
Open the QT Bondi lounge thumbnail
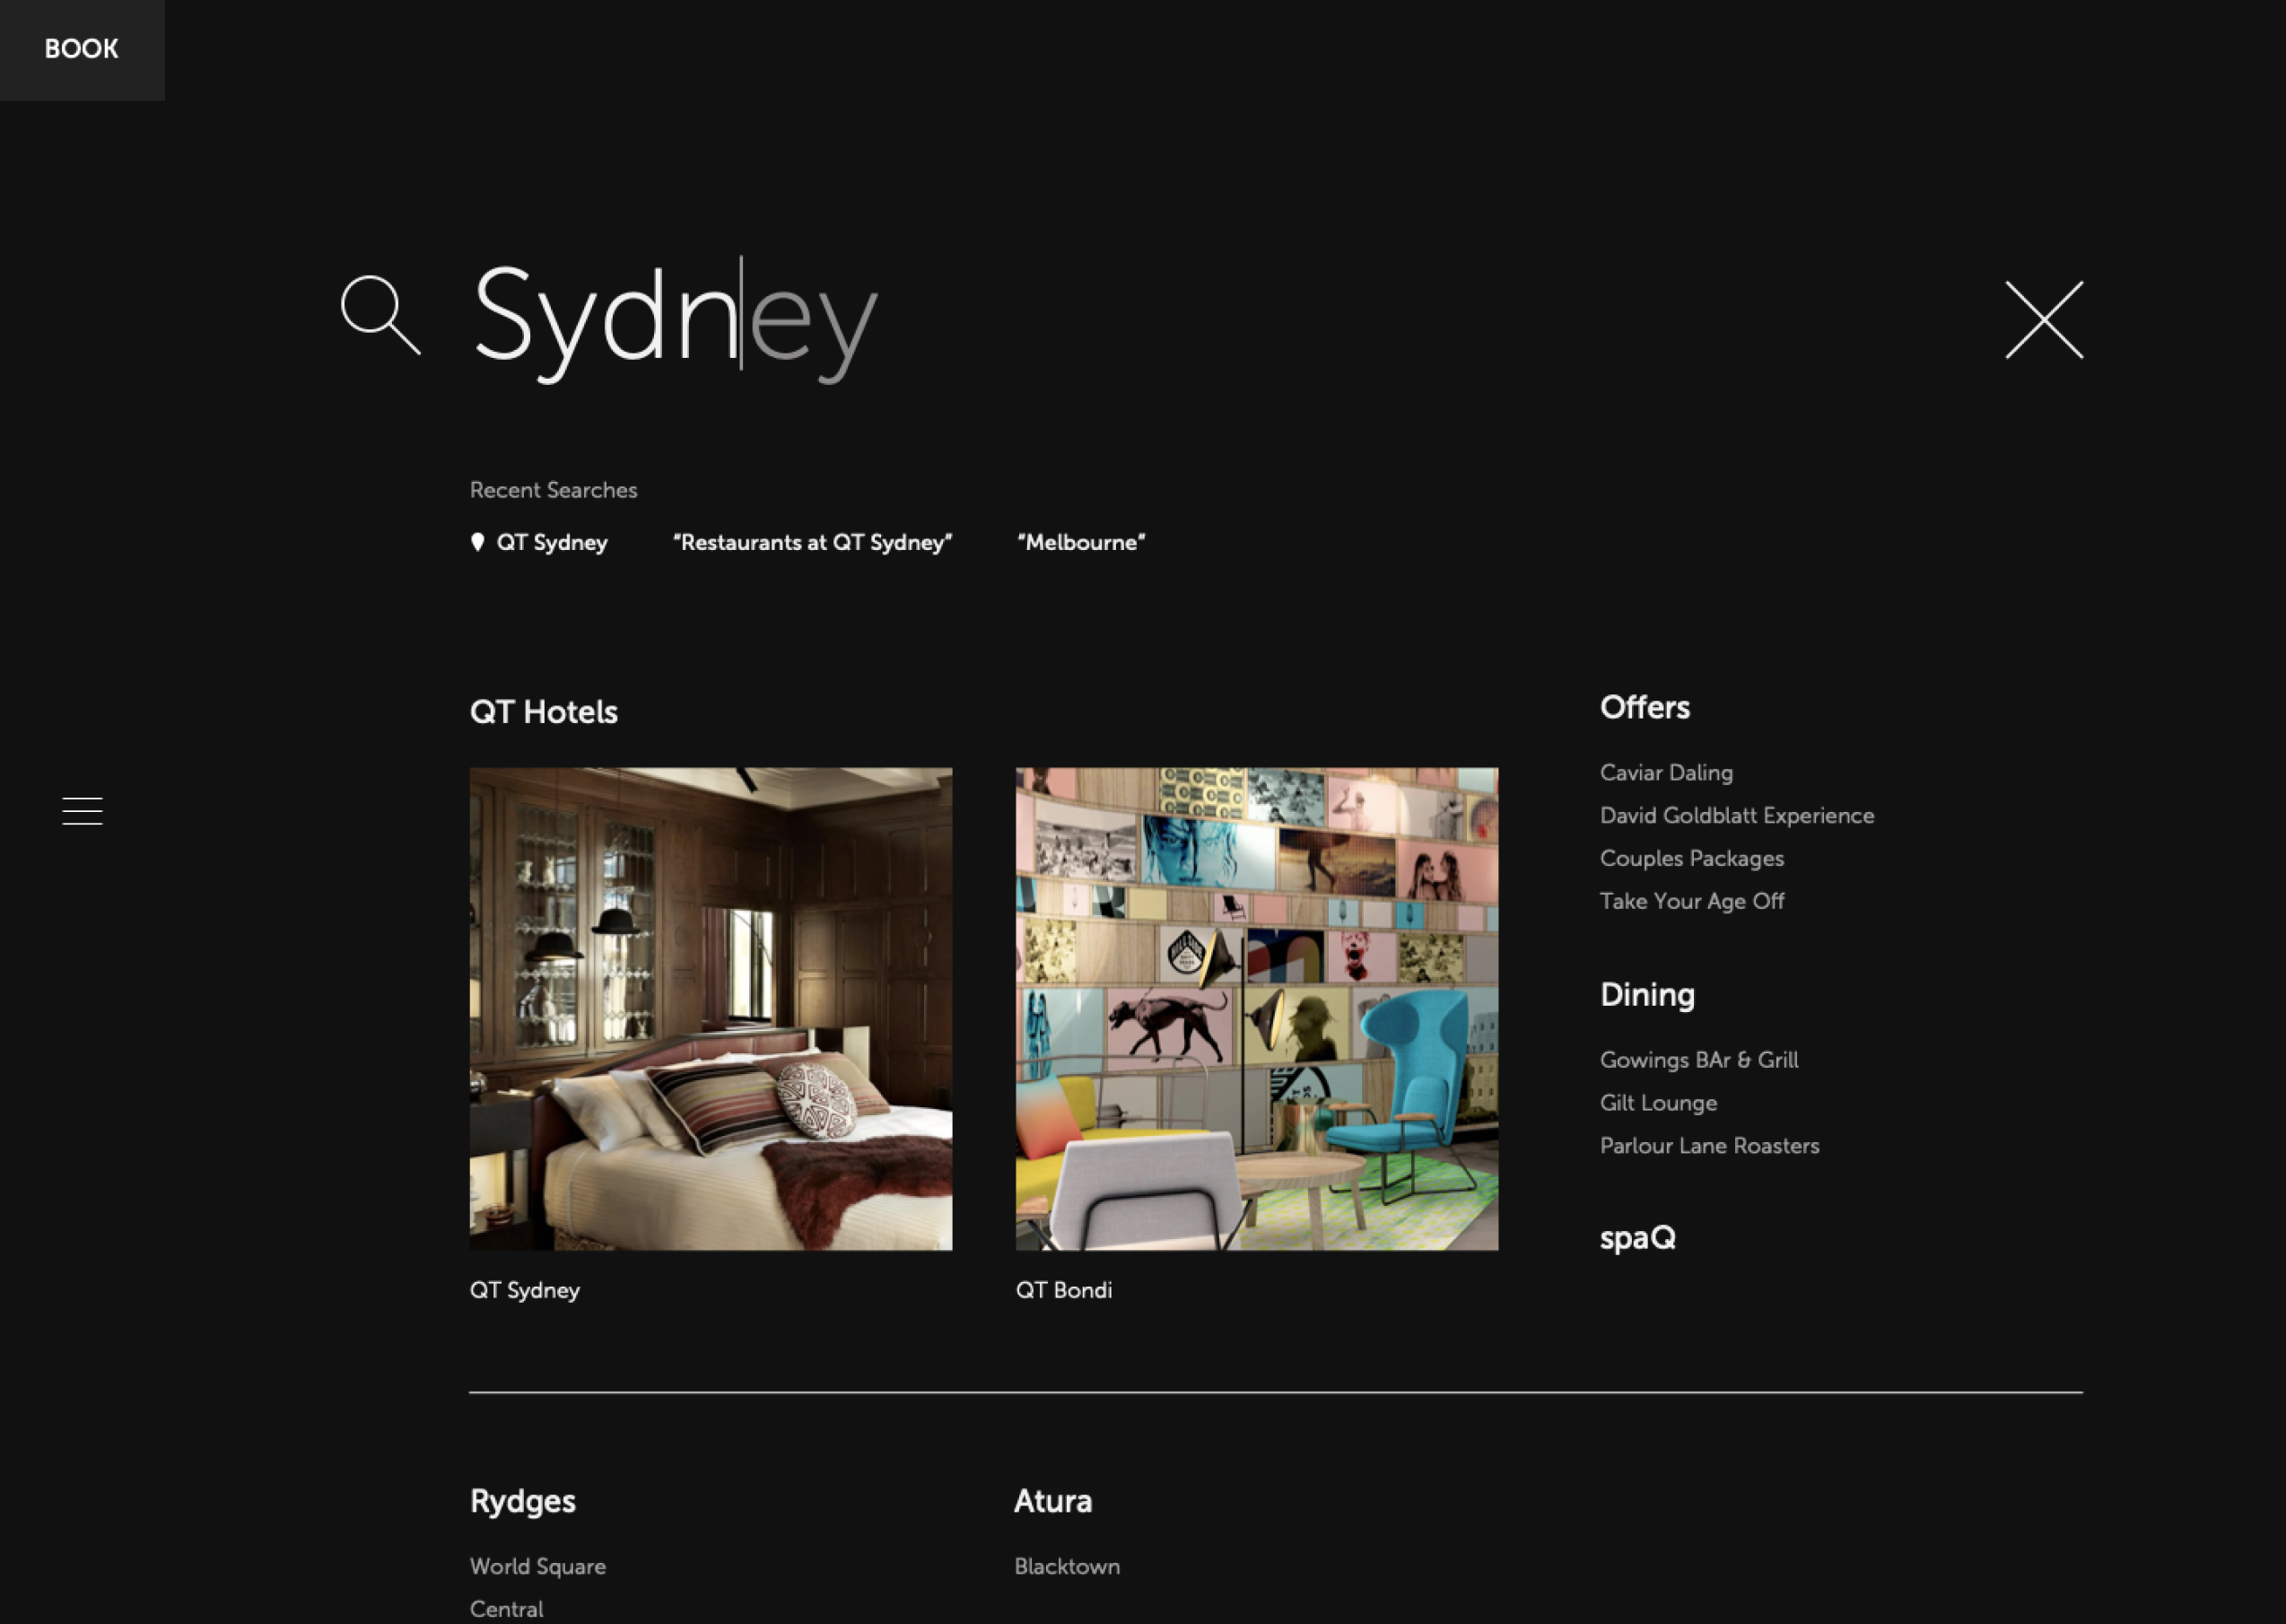pyautogui.click(x=1256, y=1008)
